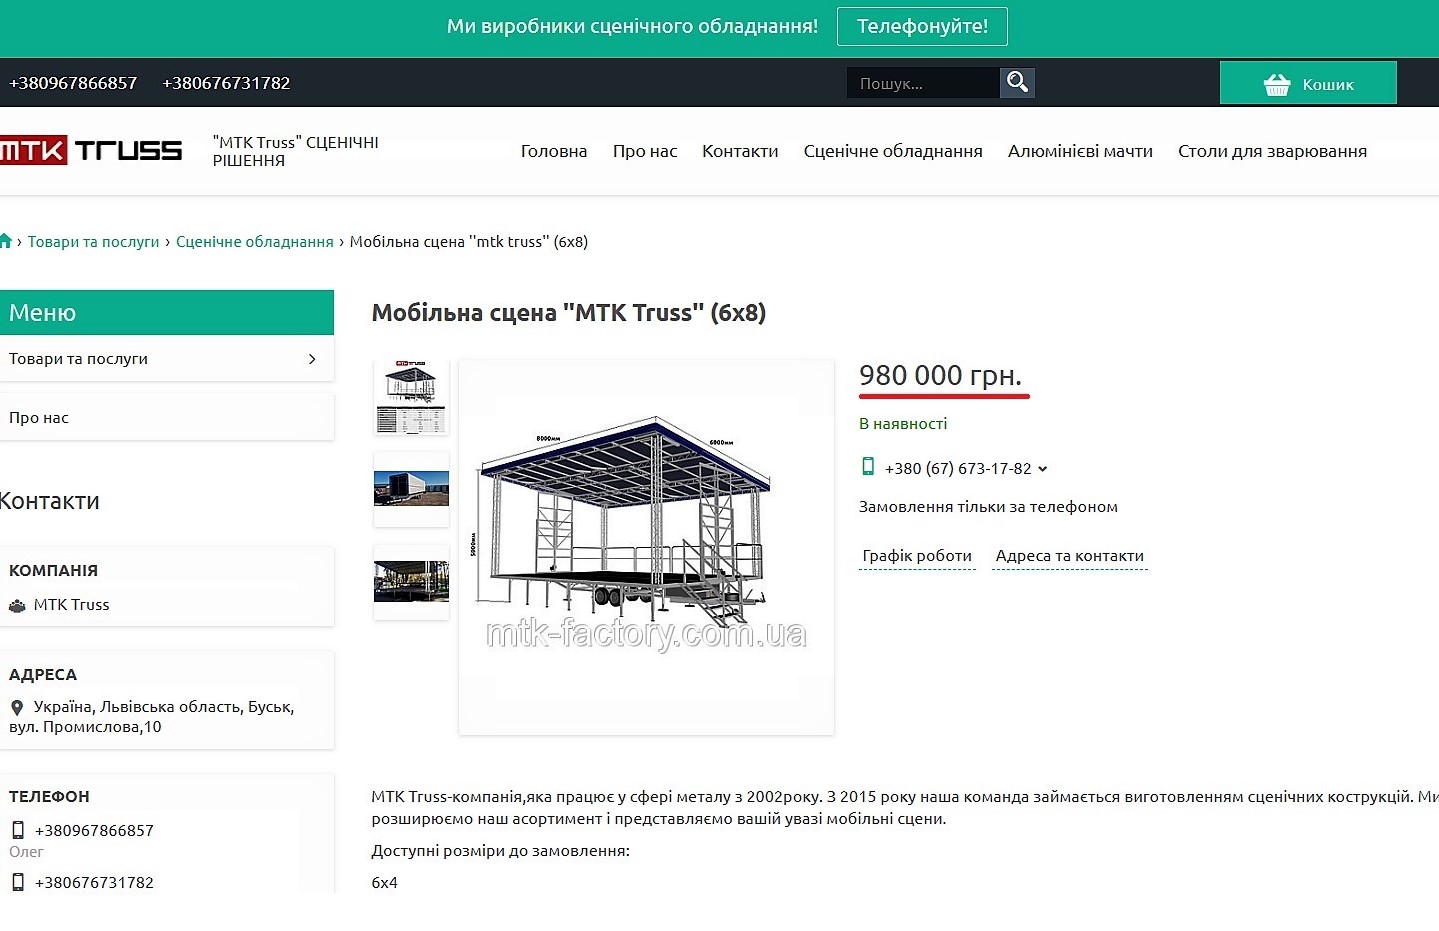The image size is (1439, 931).
Task: Select the white trailer photo thumbnail
Action: click(x=411, y=489)
